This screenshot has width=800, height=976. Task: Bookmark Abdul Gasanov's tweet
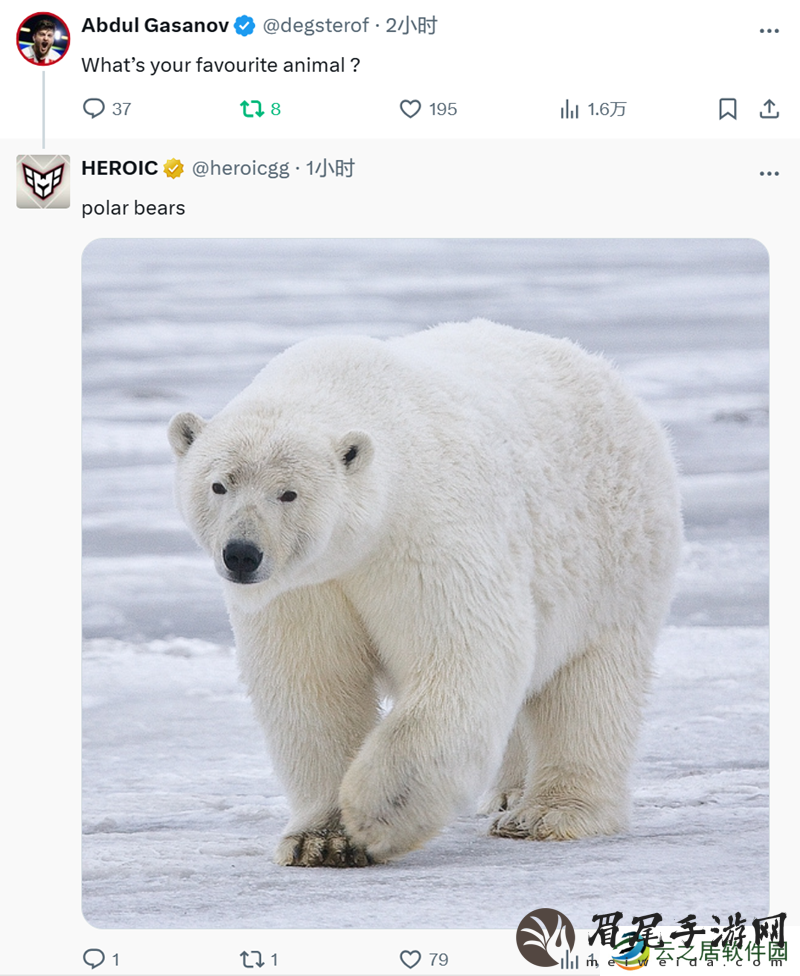(727, 109)
